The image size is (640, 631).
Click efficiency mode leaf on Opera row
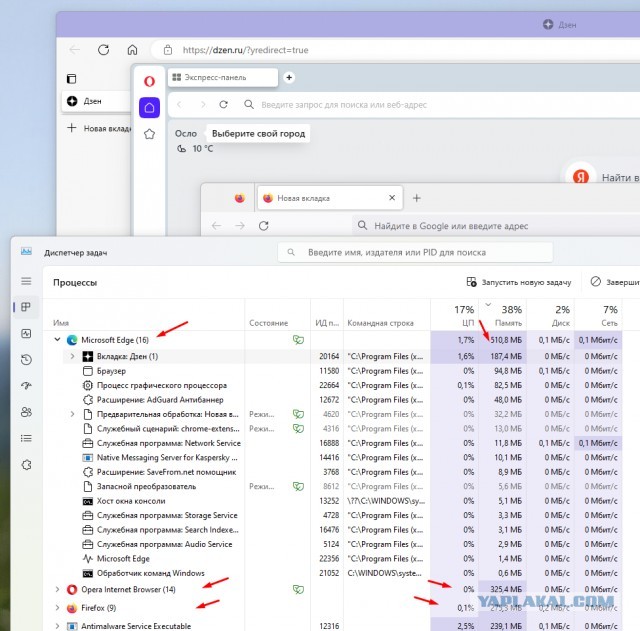point(298,589)
